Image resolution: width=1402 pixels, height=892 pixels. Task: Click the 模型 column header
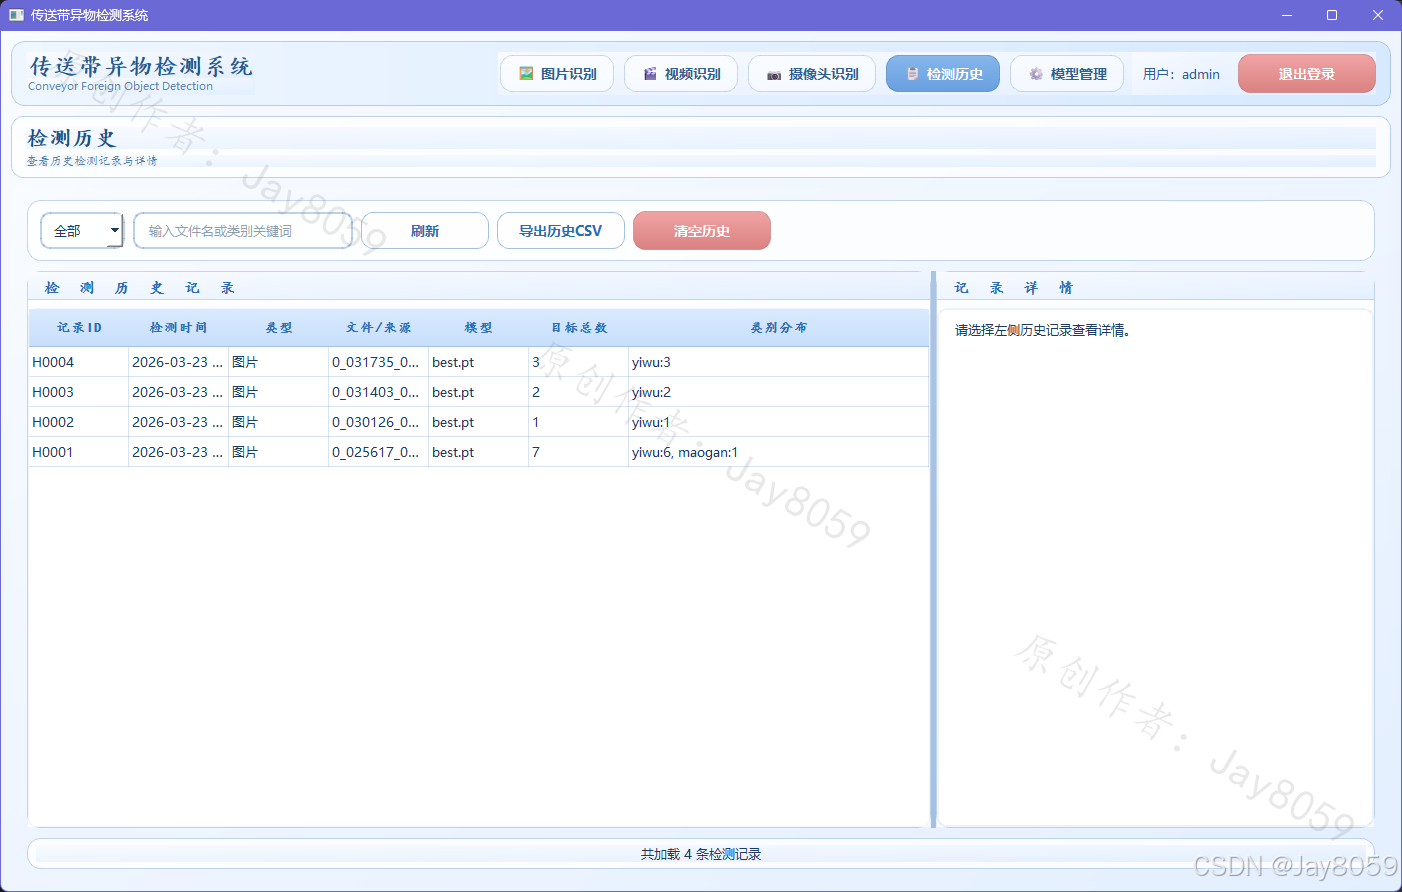pos(479,328)
